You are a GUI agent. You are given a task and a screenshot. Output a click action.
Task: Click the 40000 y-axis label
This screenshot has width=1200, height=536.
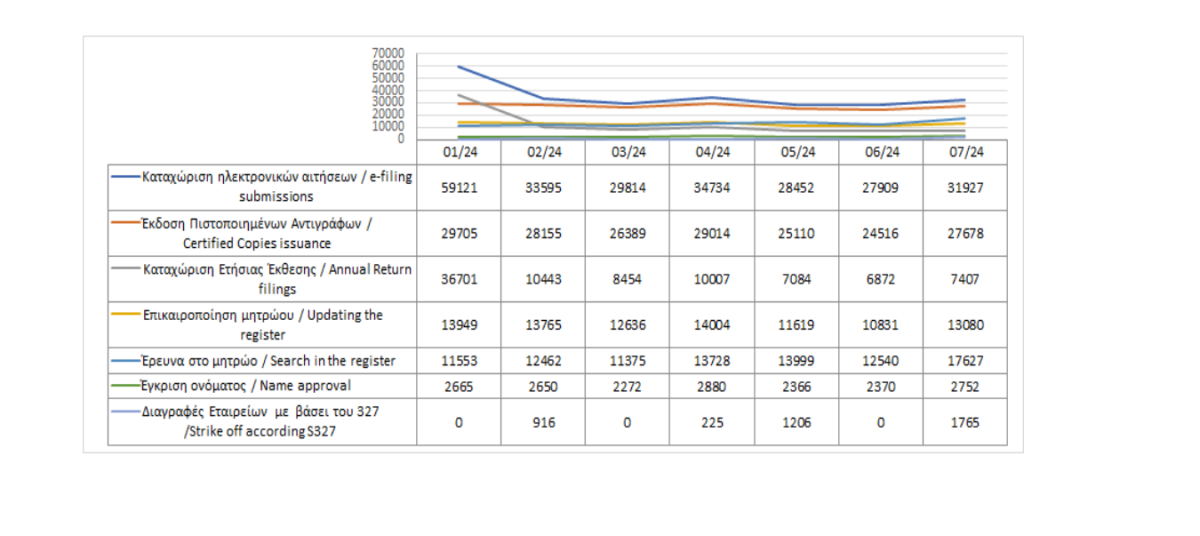[387, 90]
